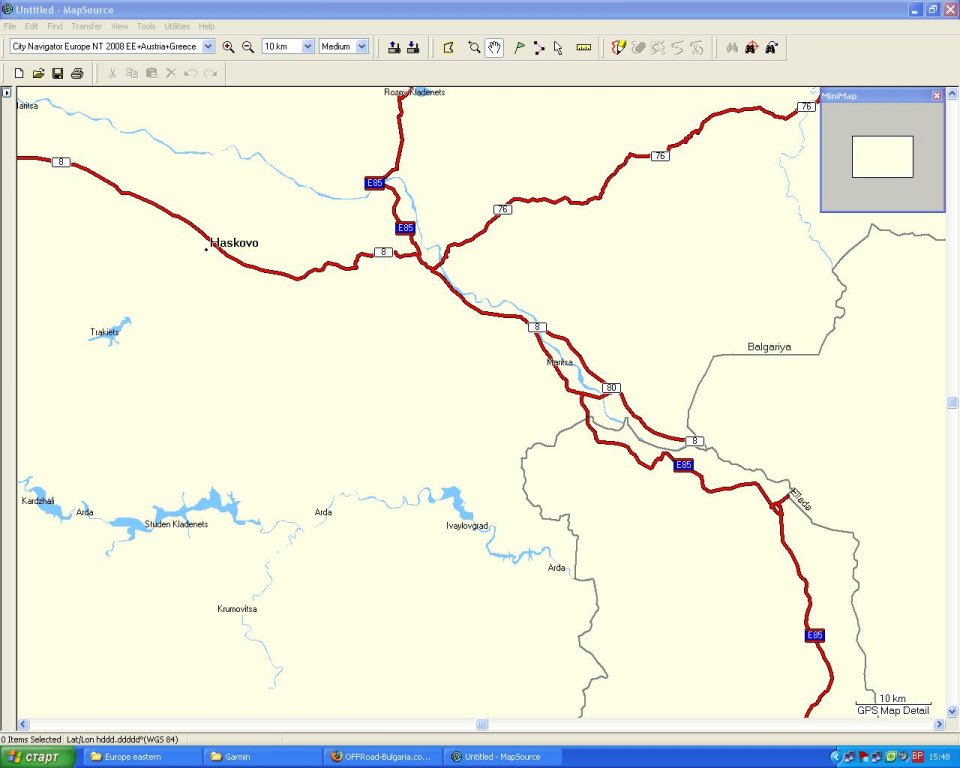This screenshot has height=768, width=960.
Task: Open the Utilities menu
Action: click(177, 26)
